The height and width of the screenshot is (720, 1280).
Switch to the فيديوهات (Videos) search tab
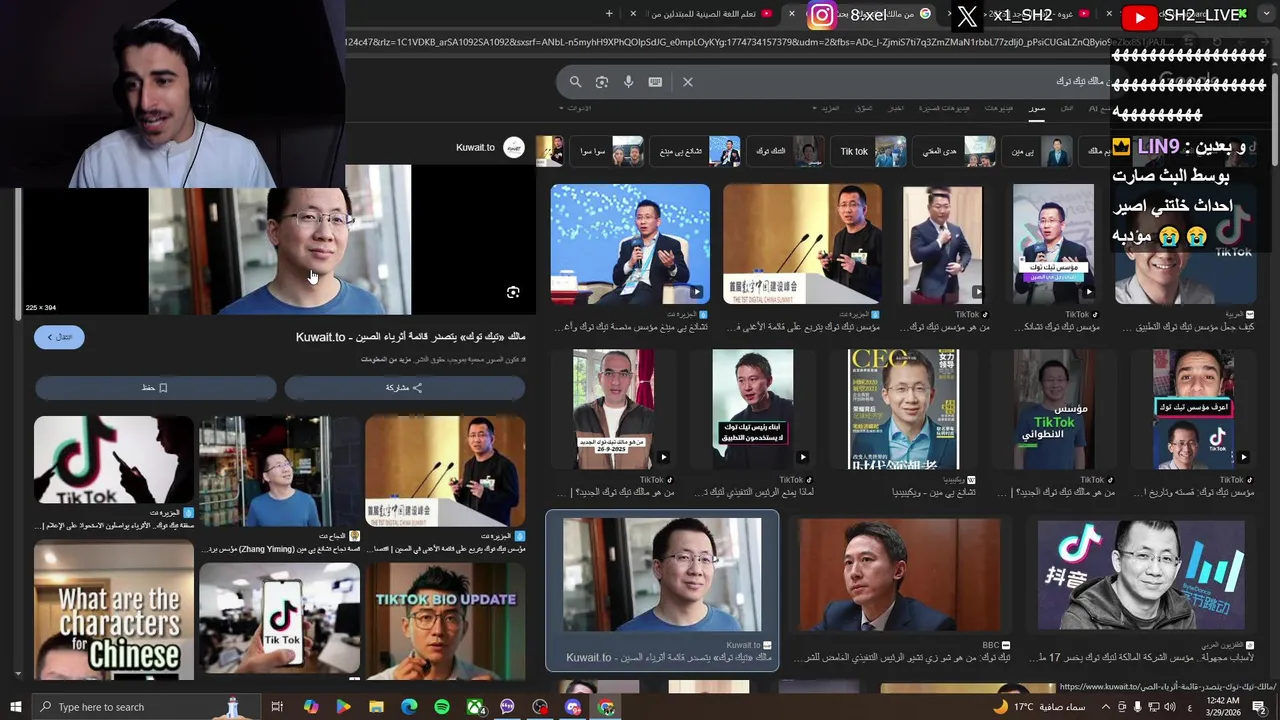coord(998,108)
